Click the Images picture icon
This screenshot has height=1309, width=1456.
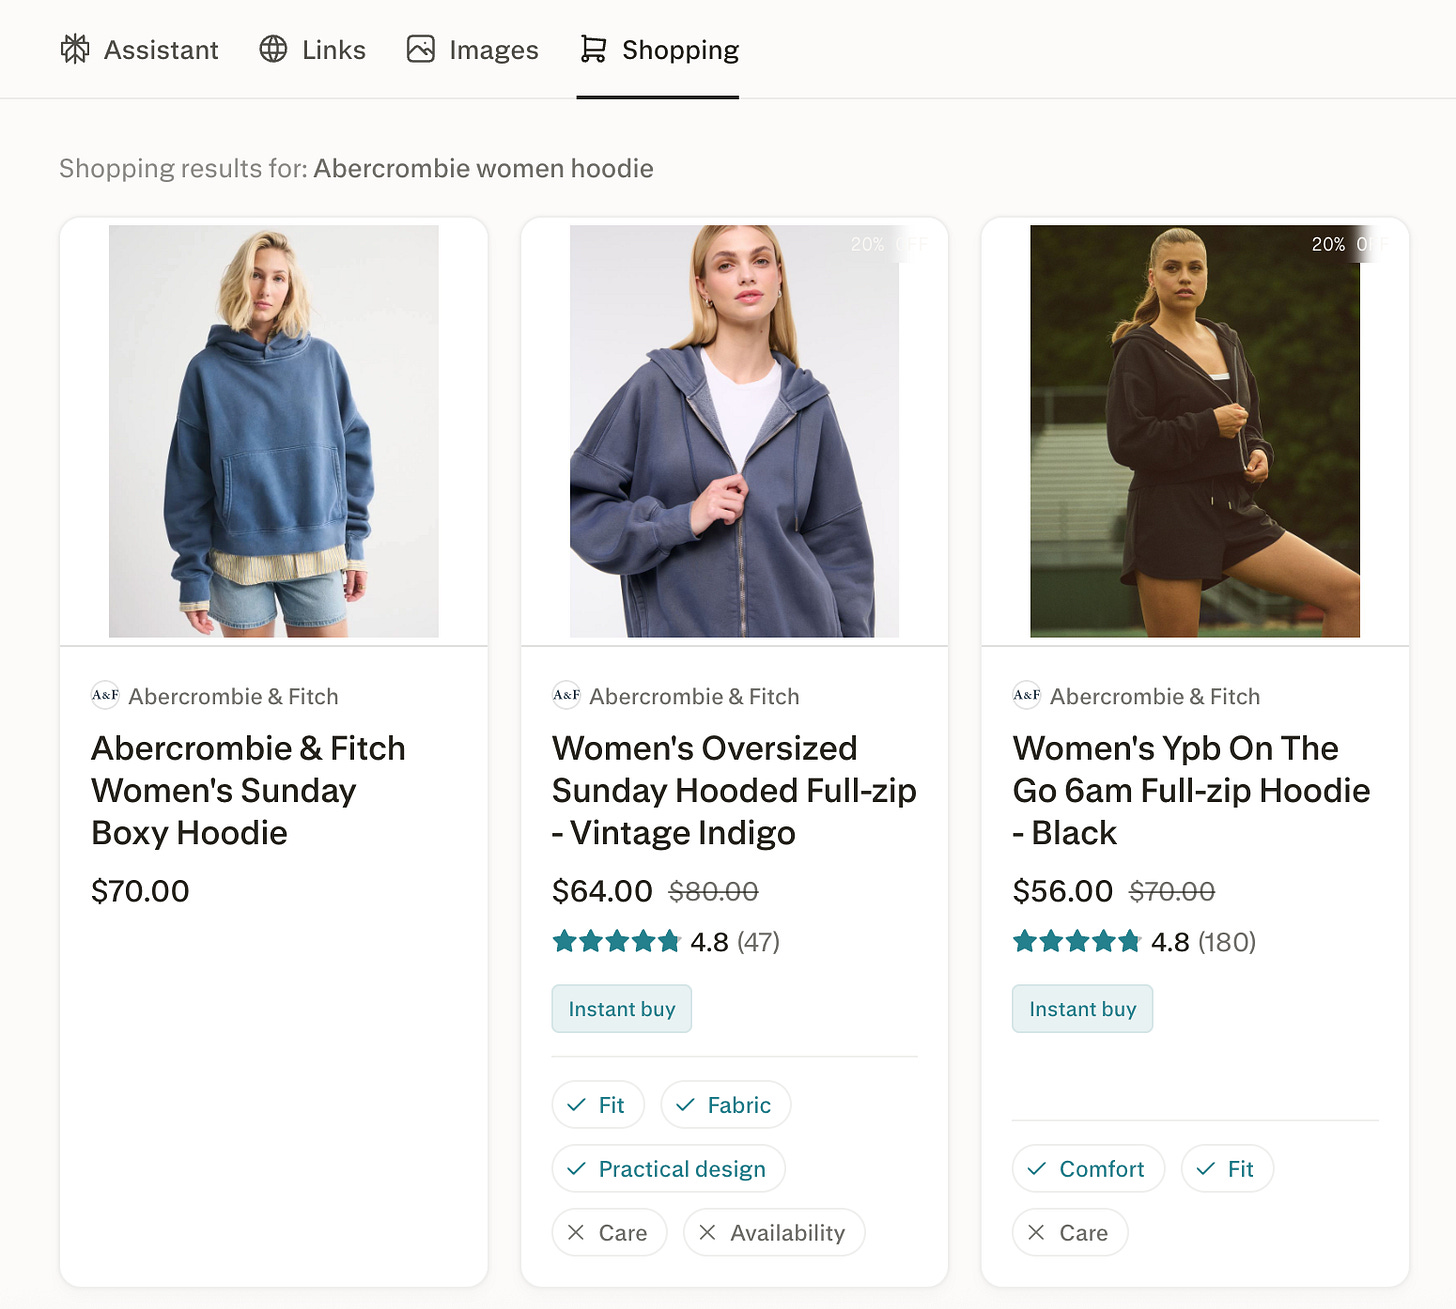(421, 49)
